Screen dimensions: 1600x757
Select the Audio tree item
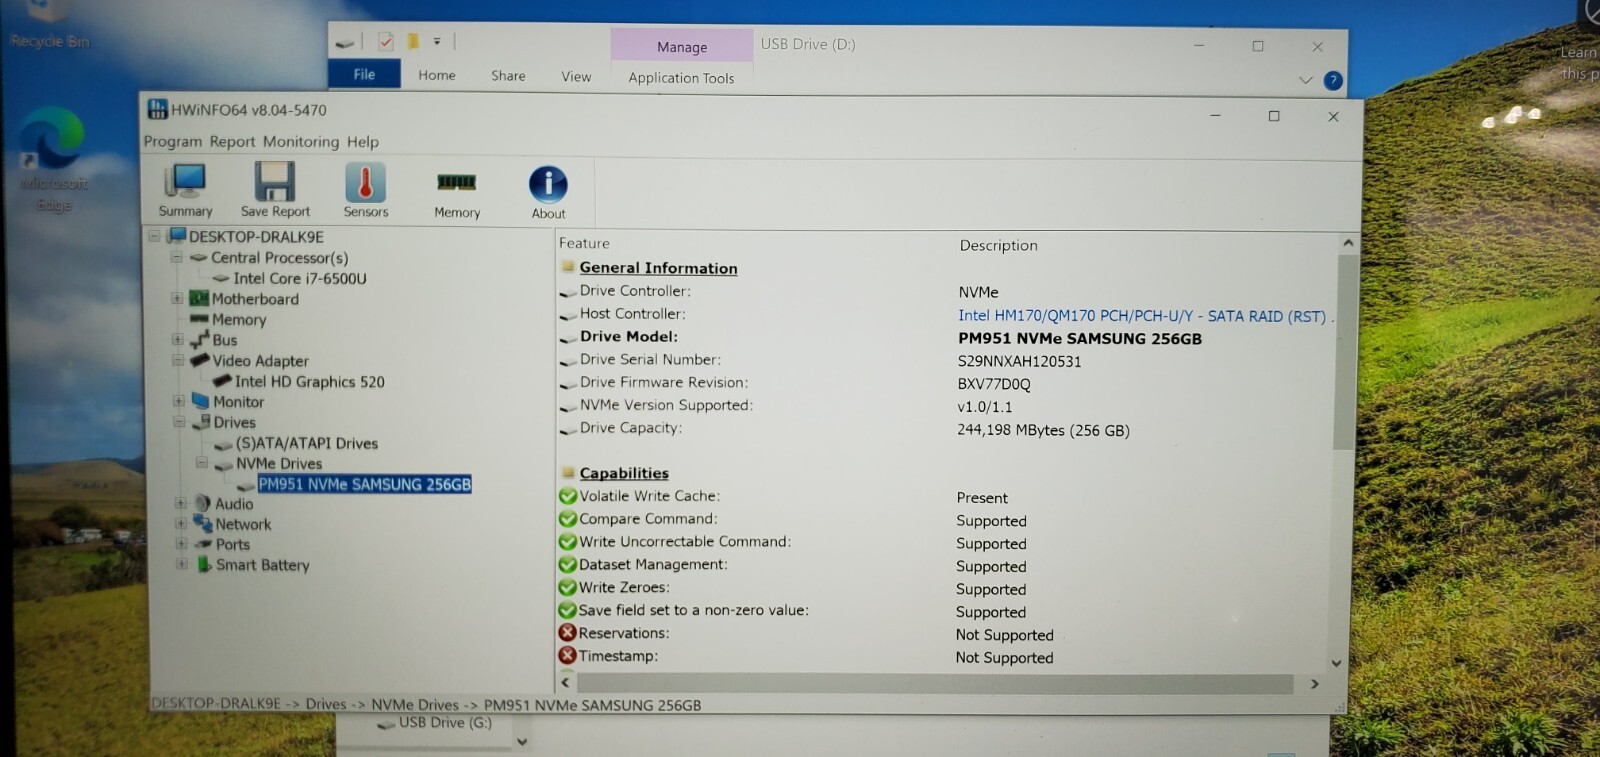coord(234,504)
